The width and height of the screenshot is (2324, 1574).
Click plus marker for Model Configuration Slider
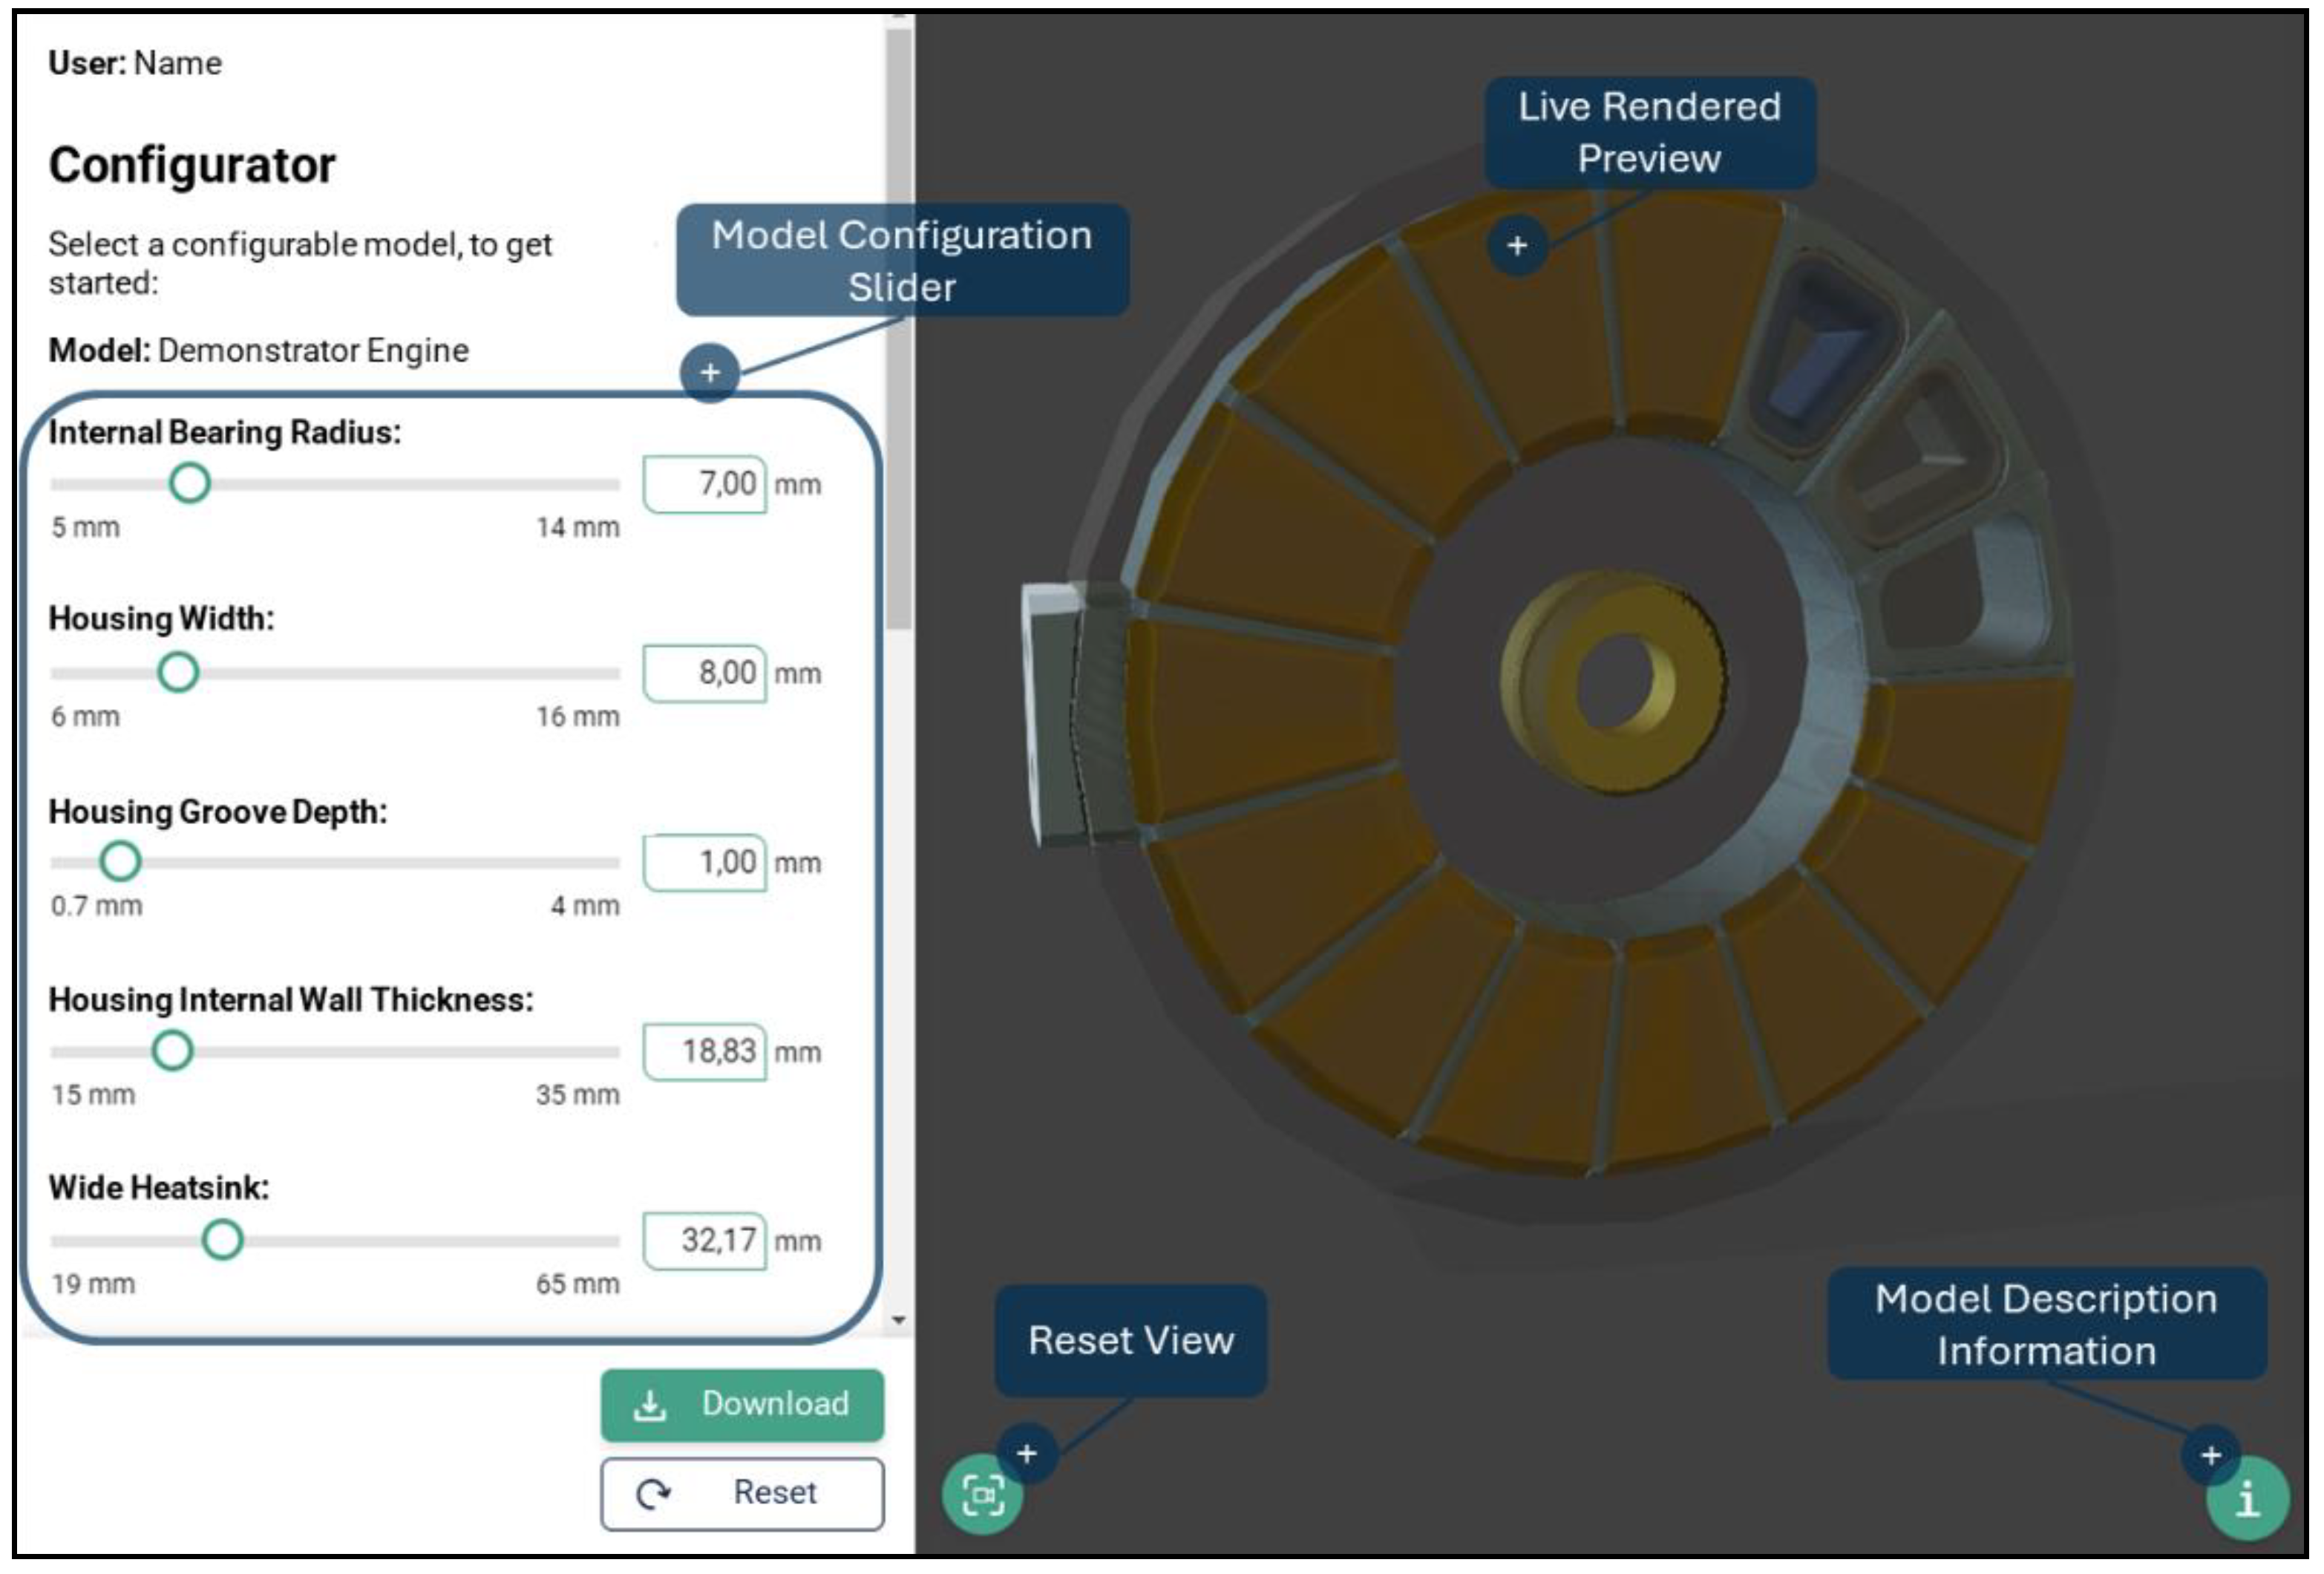coord(710,373)
